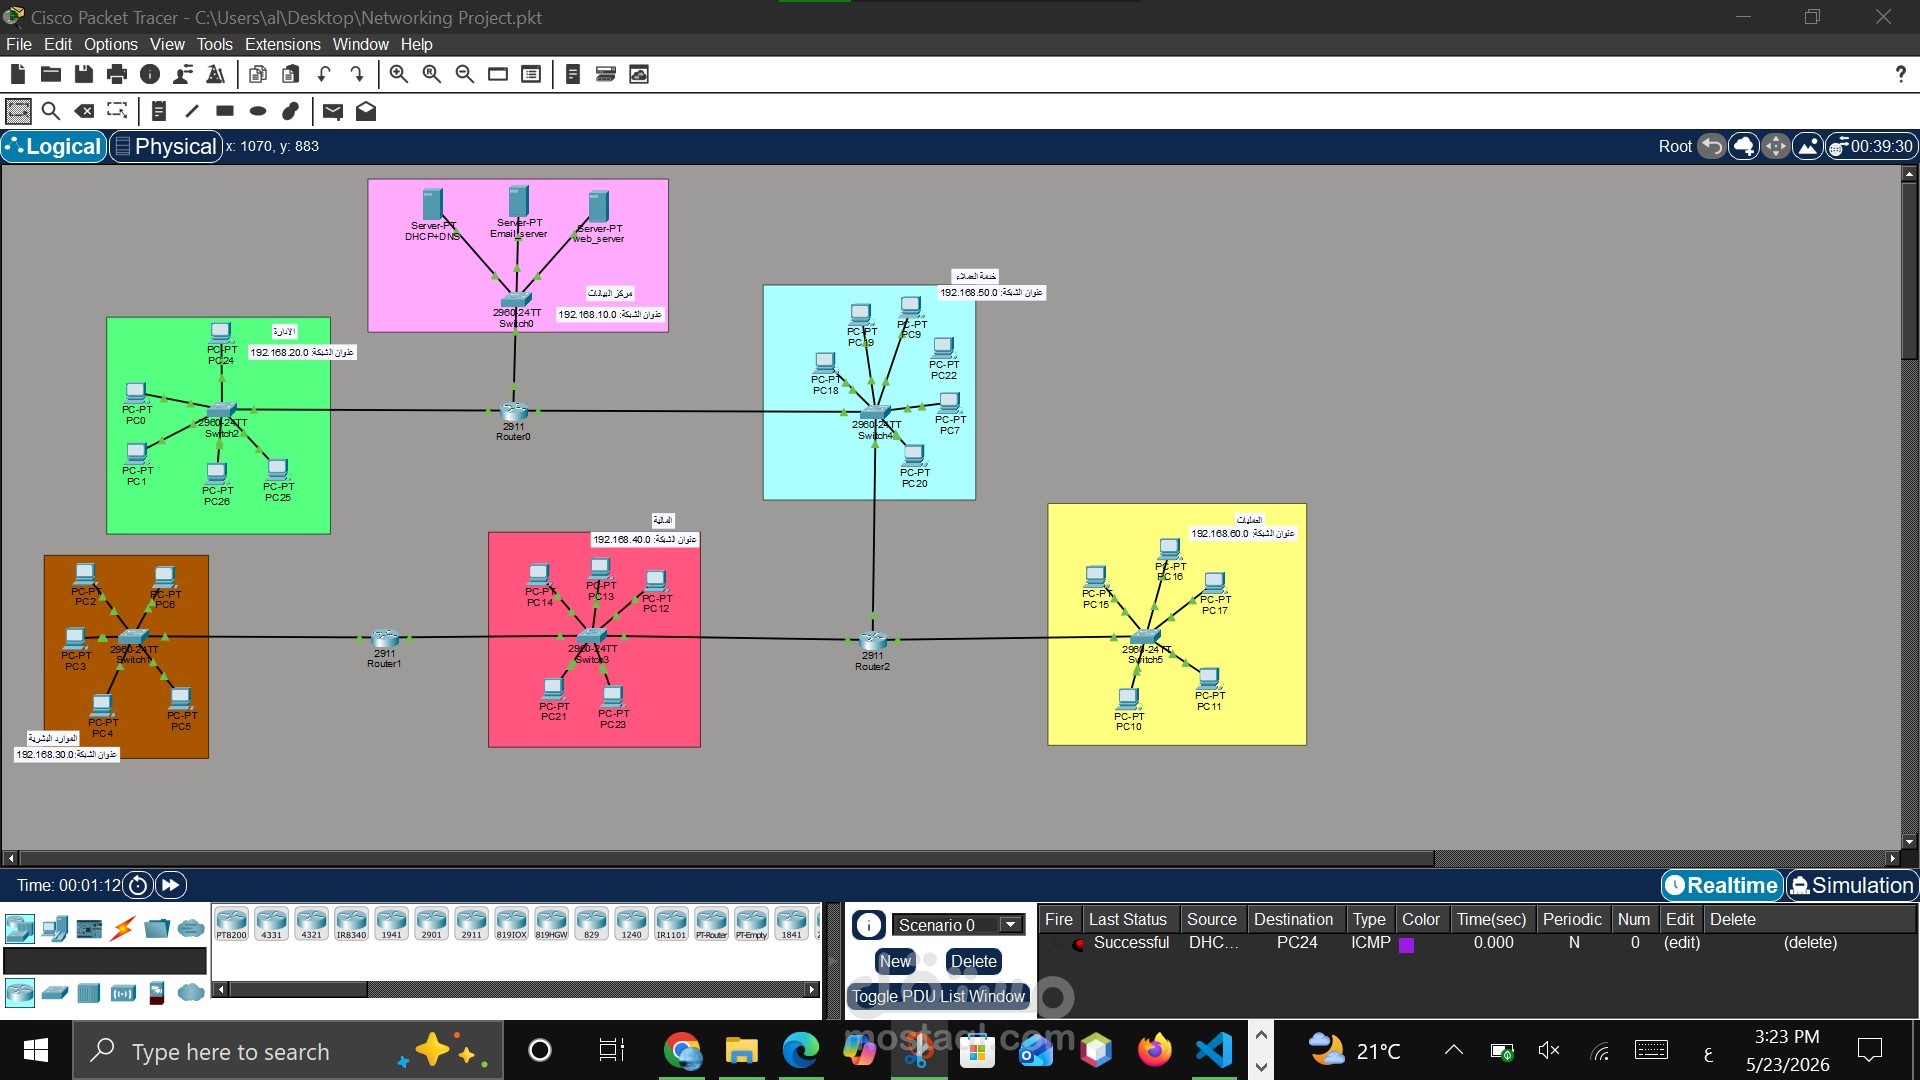Fast forward time
Viewport: 1920px width, 1080px height.
(171, 885)
